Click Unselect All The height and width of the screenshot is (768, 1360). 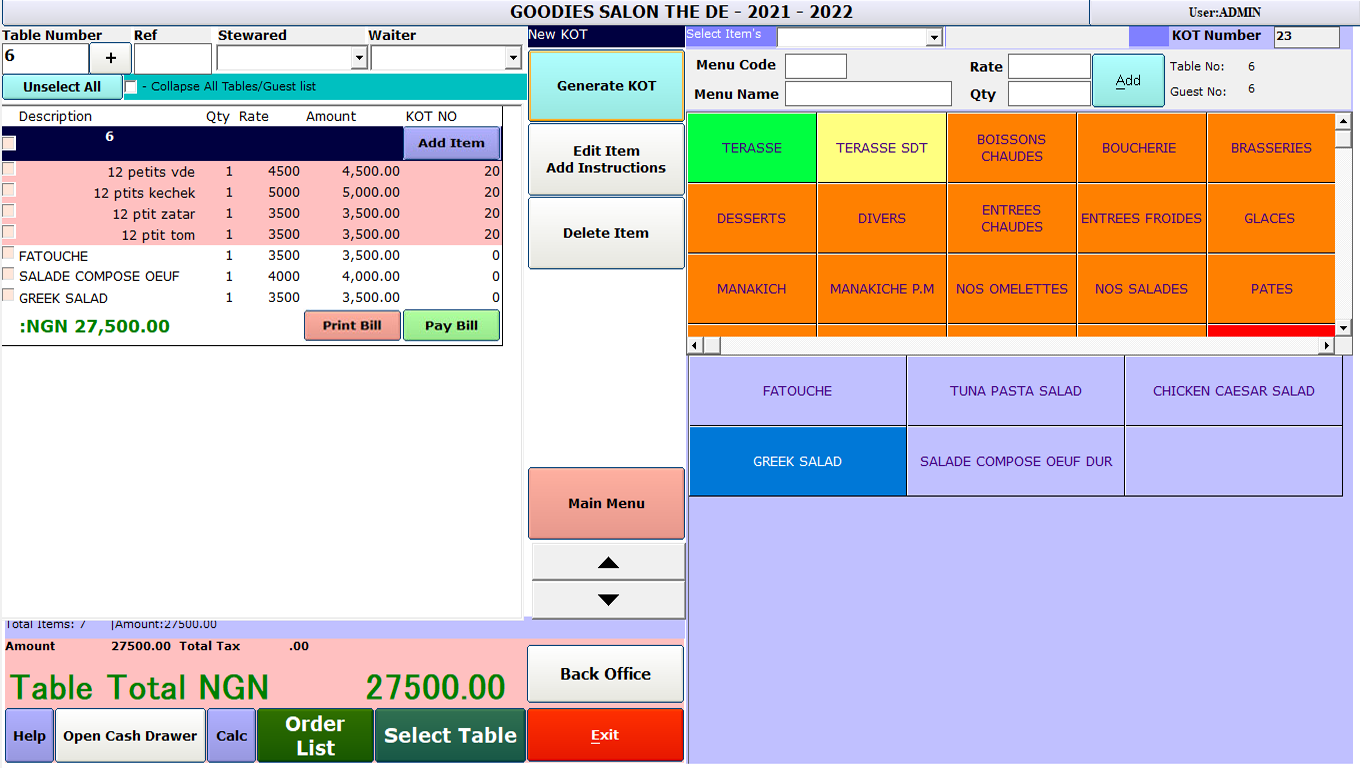(62, 87)
